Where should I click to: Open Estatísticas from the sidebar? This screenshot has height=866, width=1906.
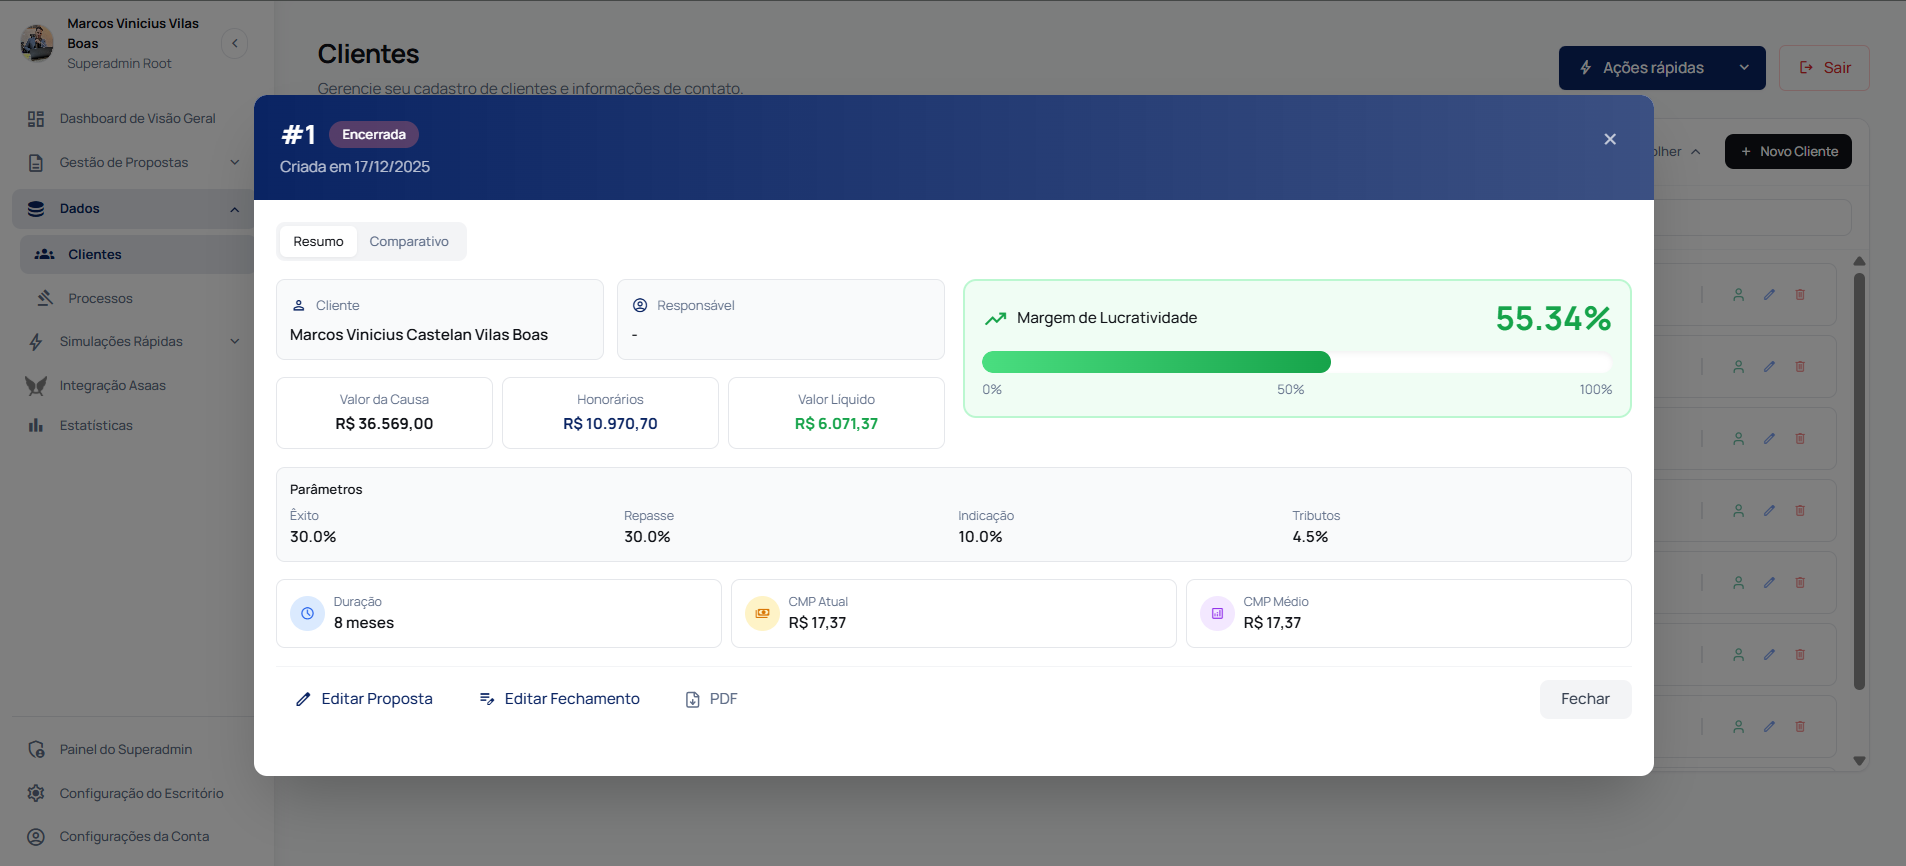pos(95,426)
